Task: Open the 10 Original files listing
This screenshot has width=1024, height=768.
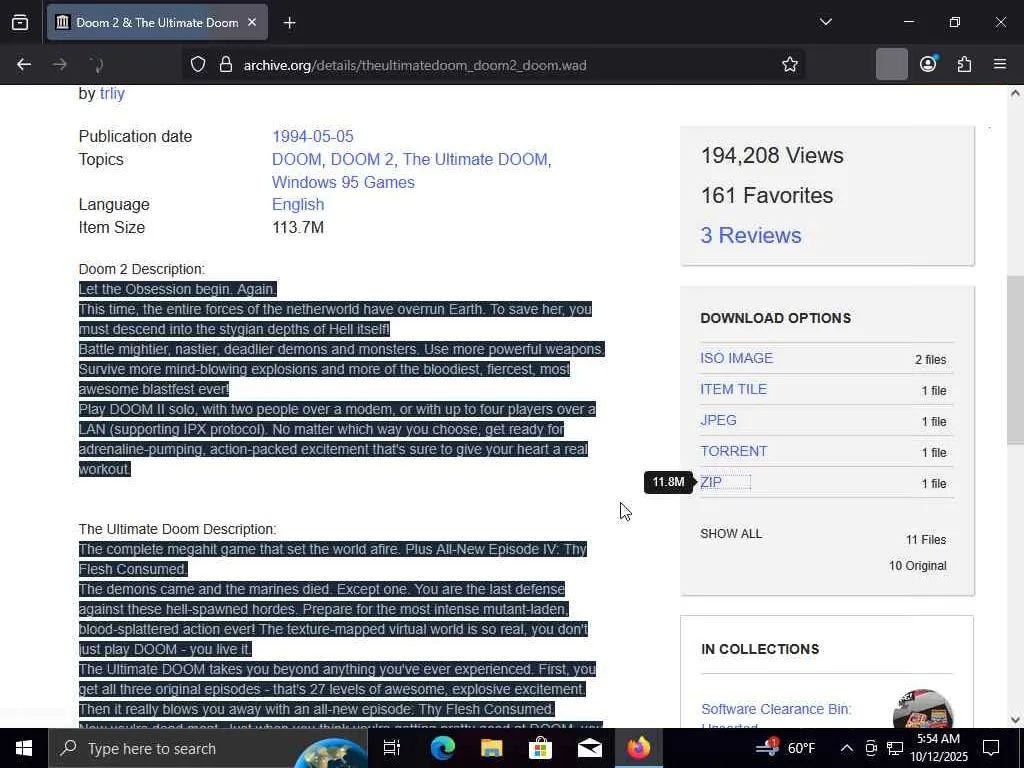Action: coord(918,566)
